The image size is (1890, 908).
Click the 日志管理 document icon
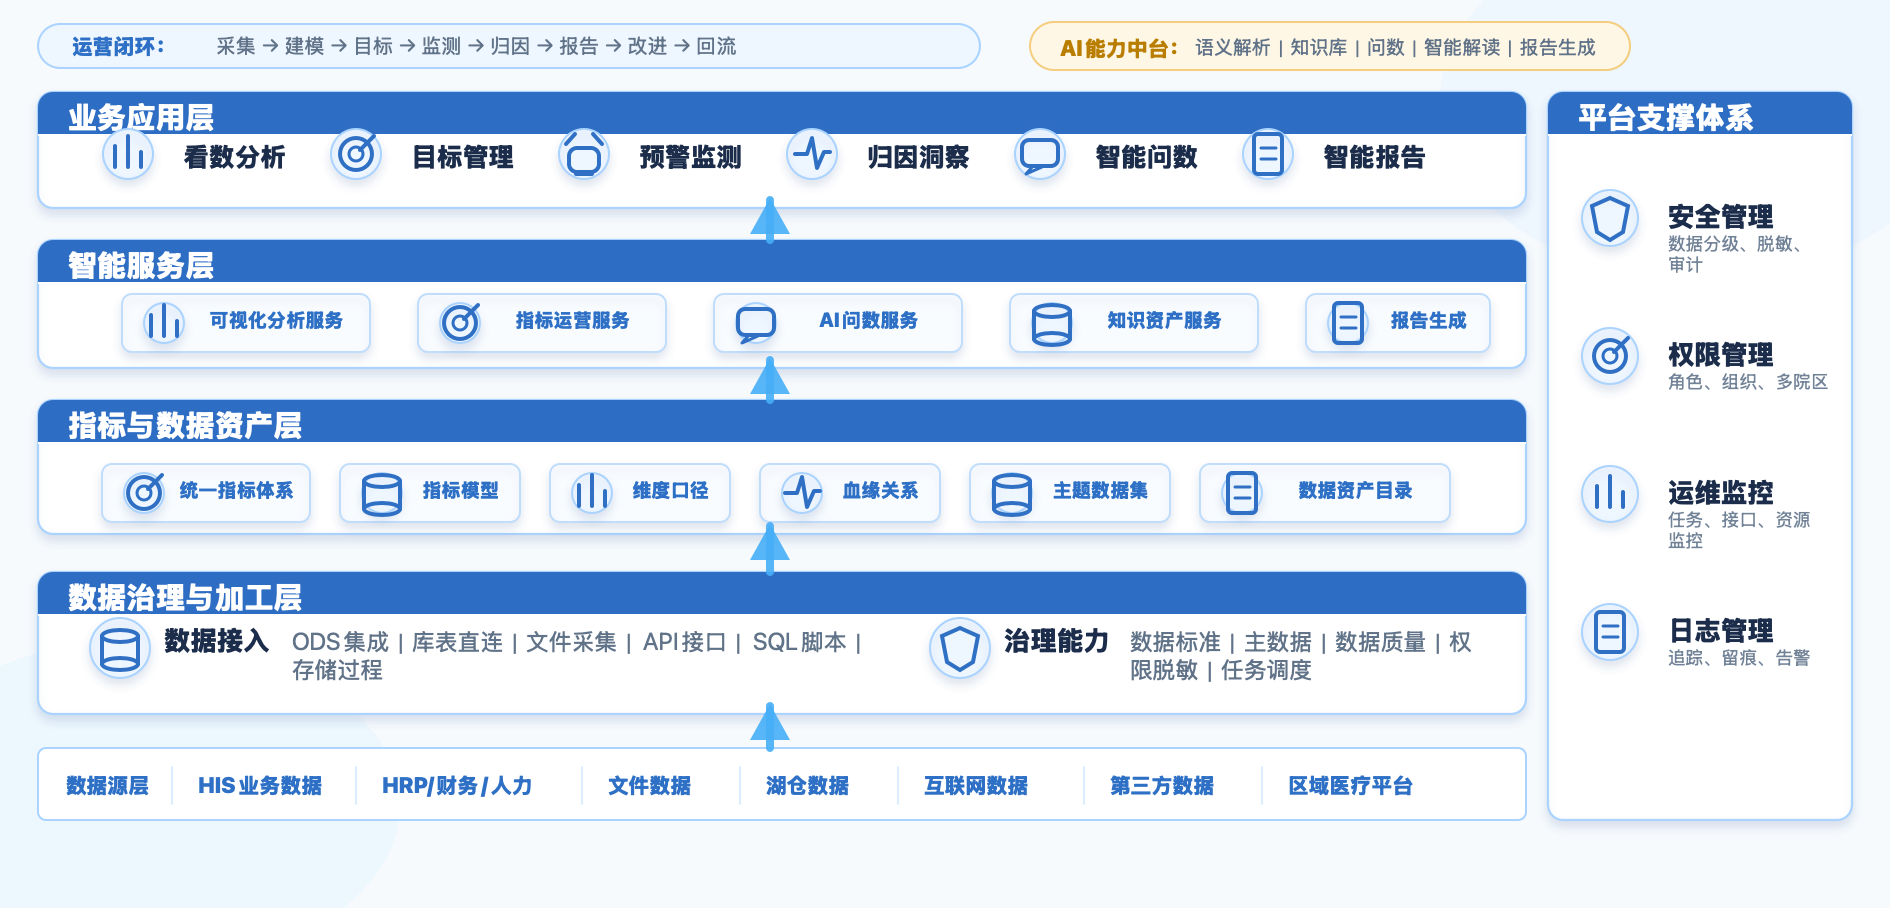point(1610,632)
